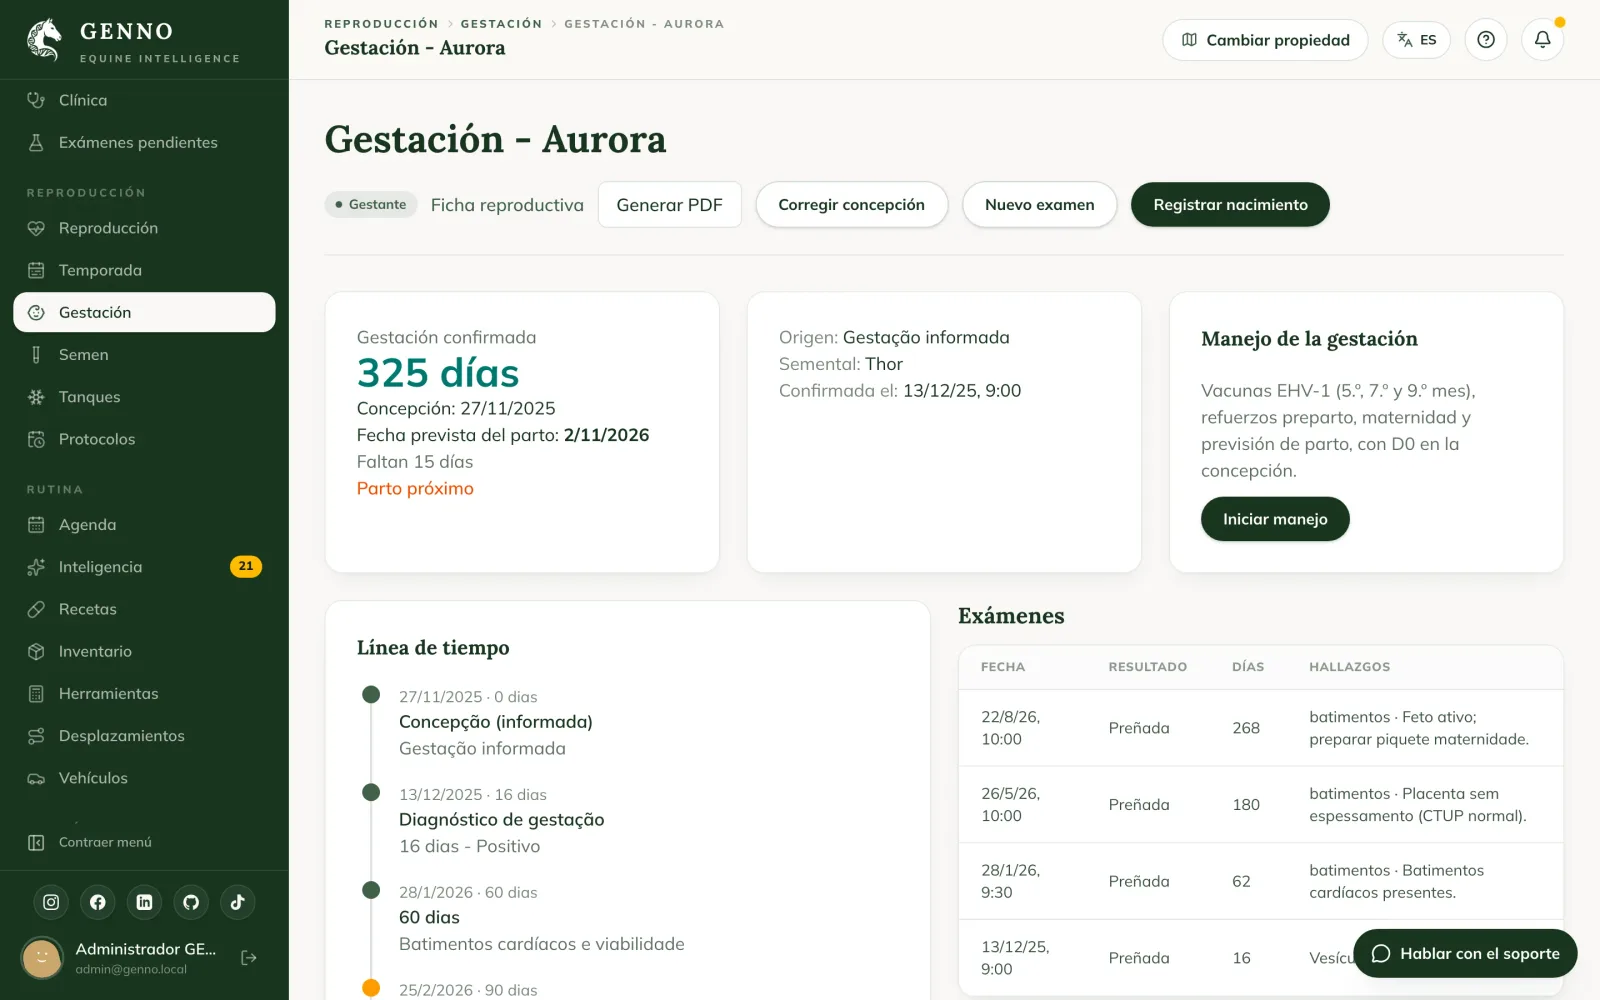Select exam row dated 13/12/25, 9:00
The height and width of the screenshot is (1000, 1600).
tap(1261, 958)
